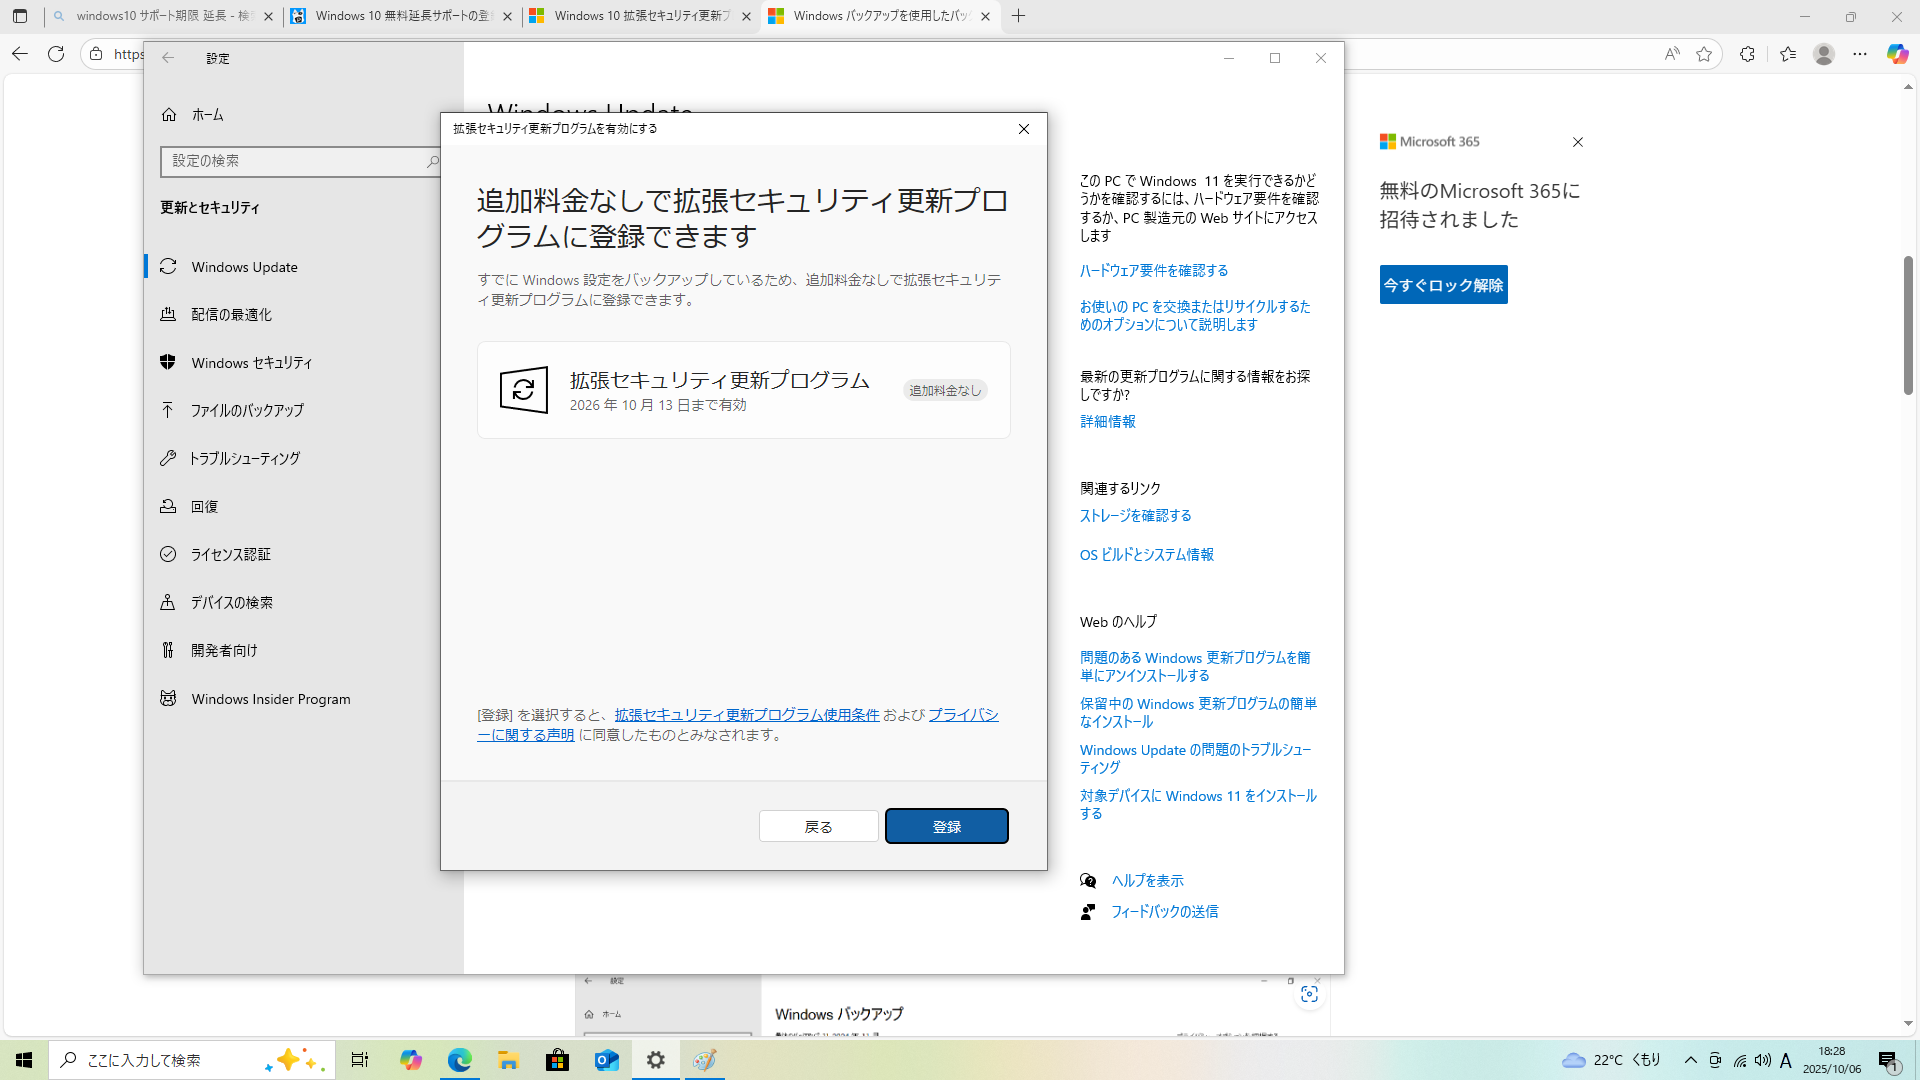Open 拡張セキュリティ更新プログラム使用条件 link

pos(746,715)
